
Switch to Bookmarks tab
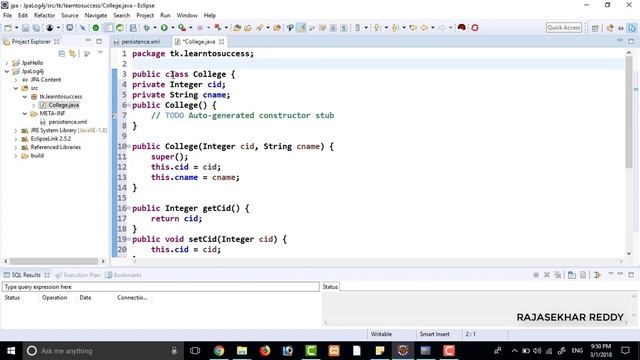click(x=123, y=275)
